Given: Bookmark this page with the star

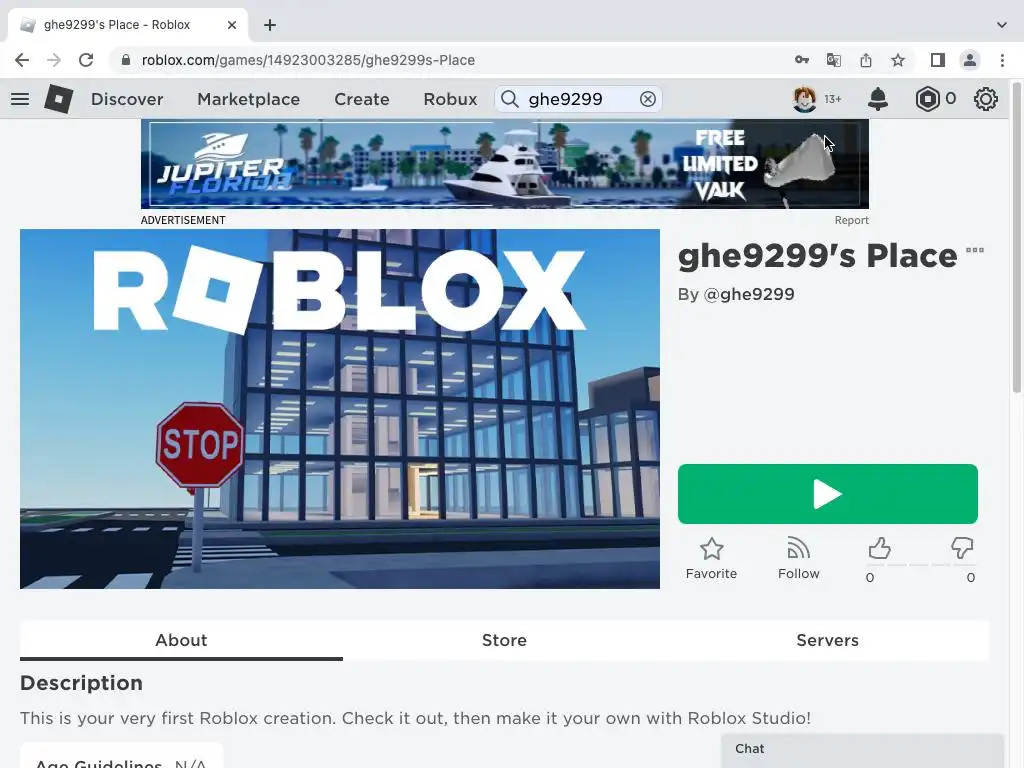Looking at the screenshot, I should 898,60.
